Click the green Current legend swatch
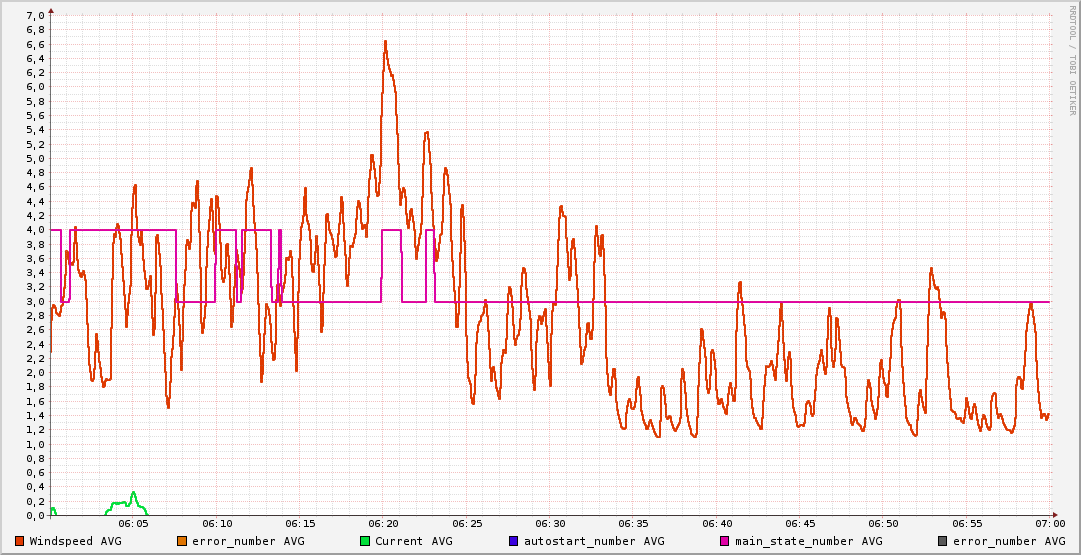1081x555 pixels. coord(364,541)
